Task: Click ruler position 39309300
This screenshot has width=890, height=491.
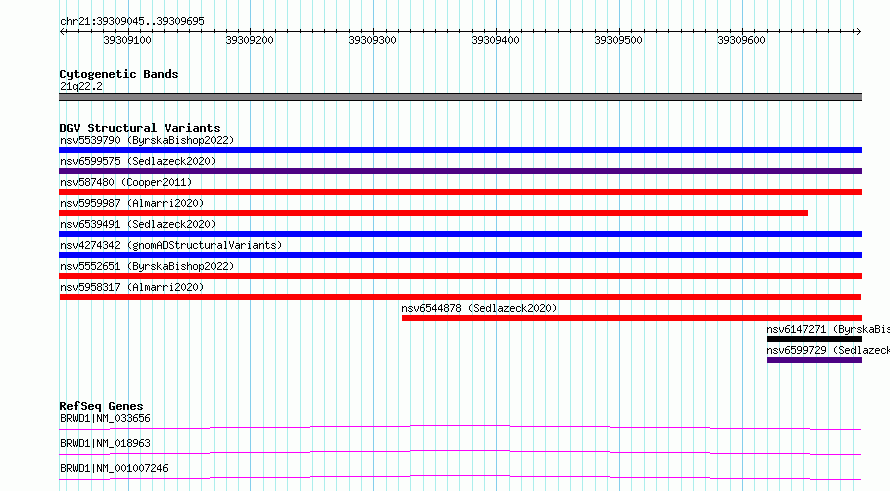Action: 372,40
